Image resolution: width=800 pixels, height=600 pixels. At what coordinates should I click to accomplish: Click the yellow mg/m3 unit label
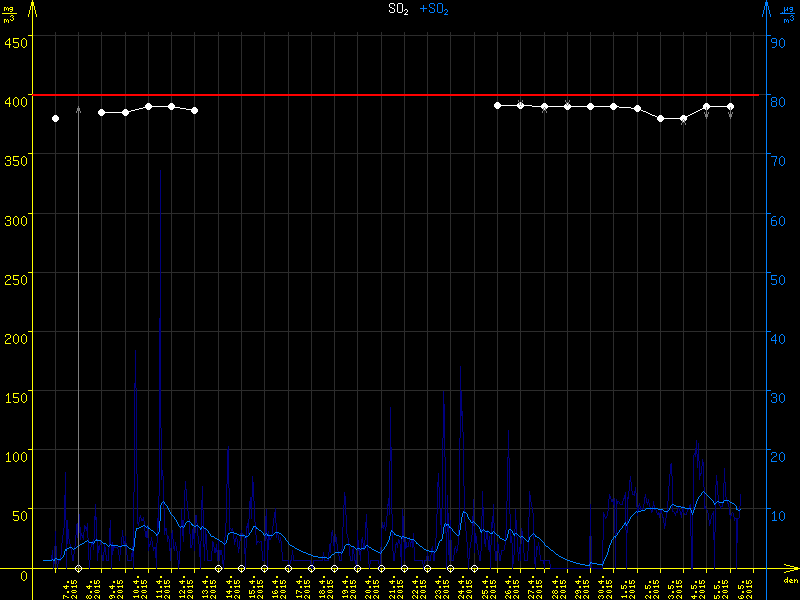pyautogui.click(x=10, y=13)
